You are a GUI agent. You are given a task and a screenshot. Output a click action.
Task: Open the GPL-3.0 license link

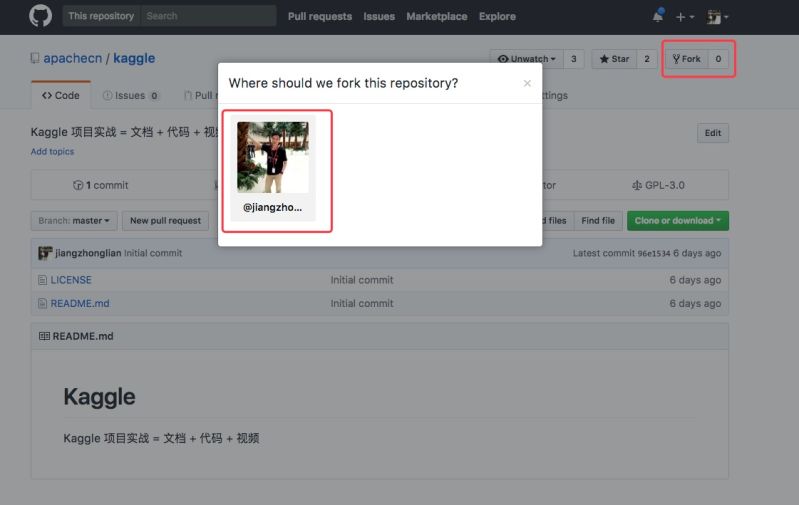(658, 185)
